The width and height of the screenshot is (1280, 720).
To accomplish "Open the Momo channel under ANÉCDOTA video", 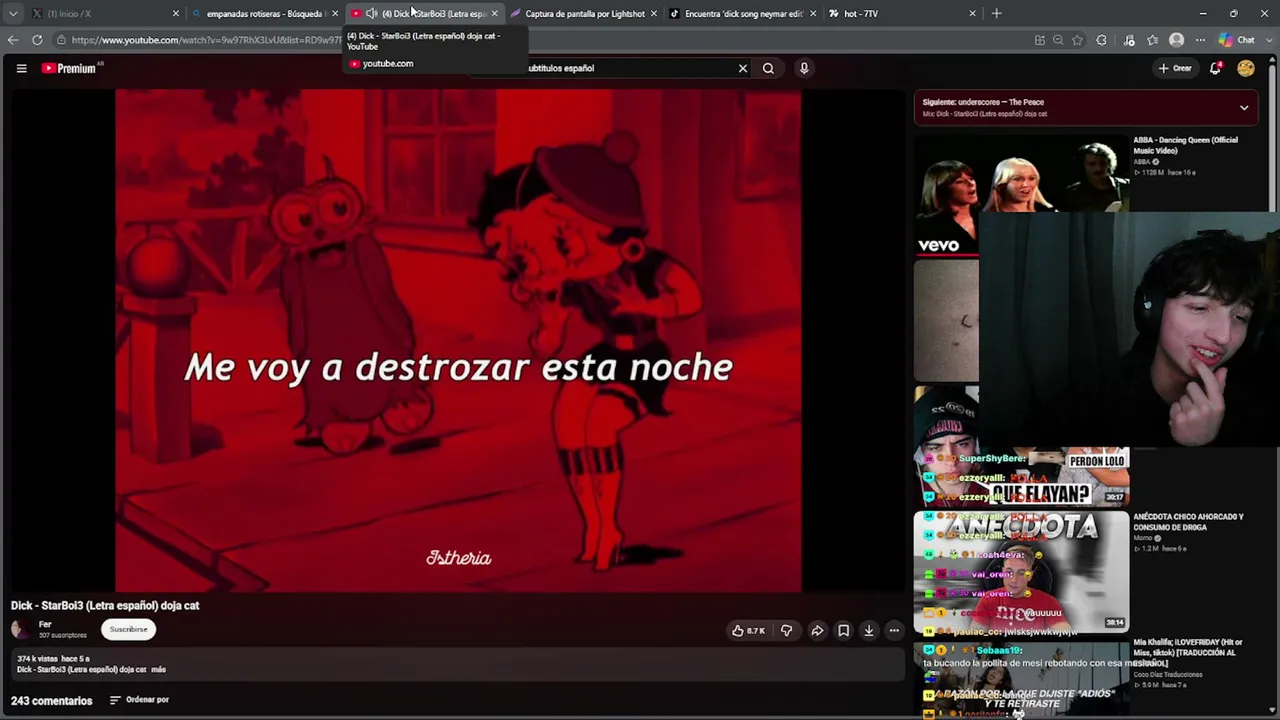I will pyautogui.click(x=1143, y=538).
